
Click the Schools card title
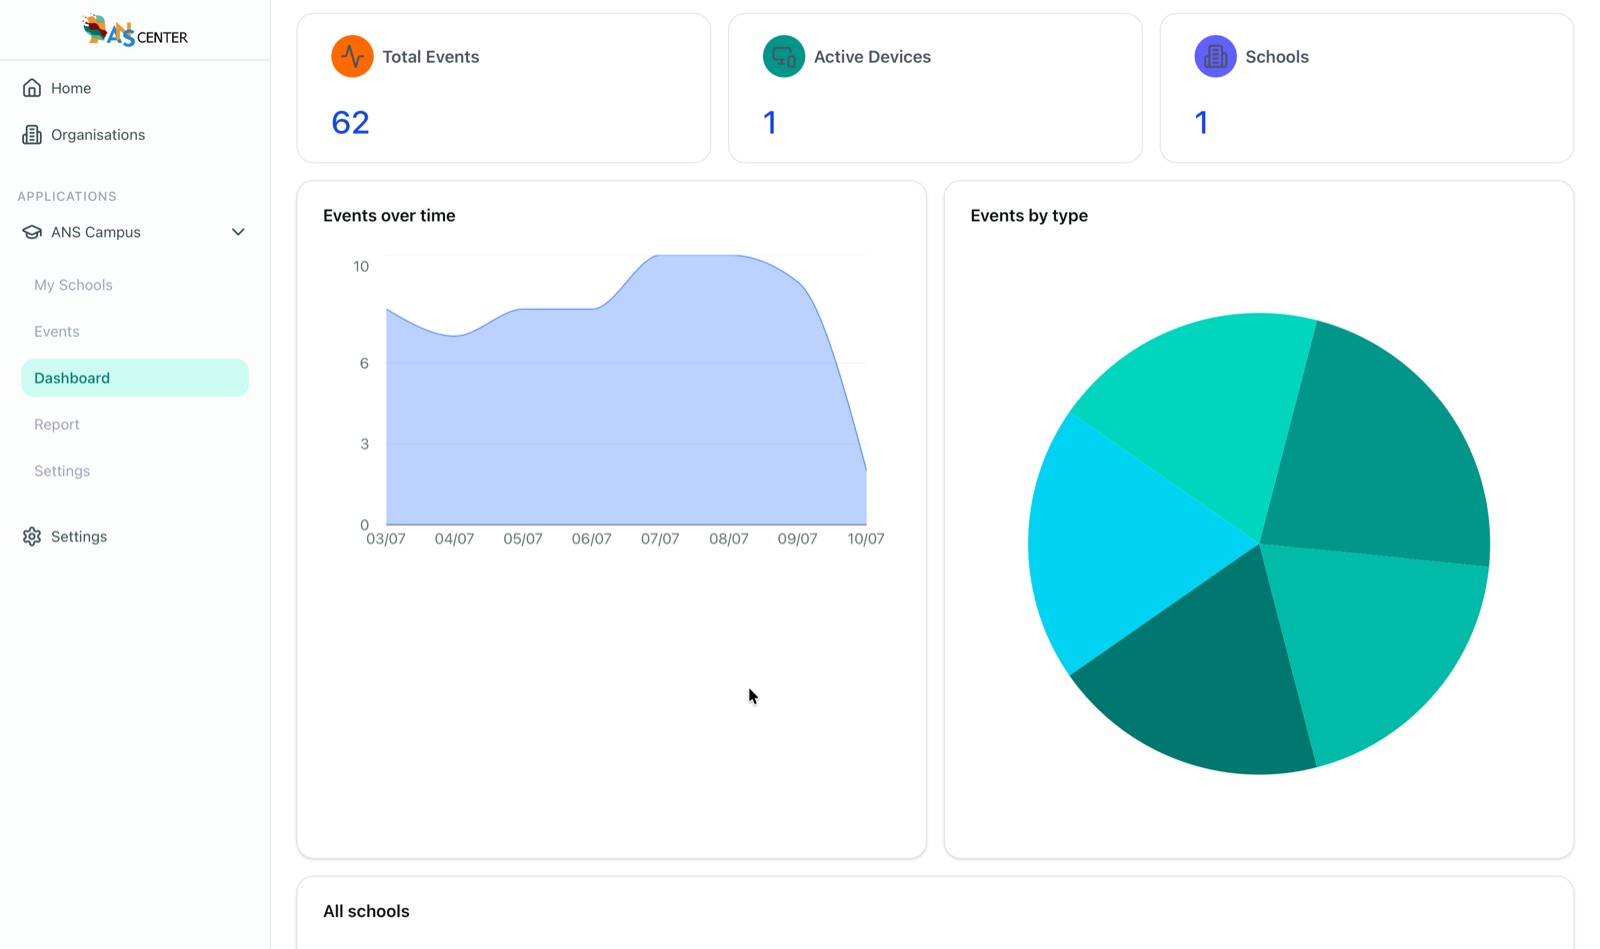click(x=1277, y=57)
